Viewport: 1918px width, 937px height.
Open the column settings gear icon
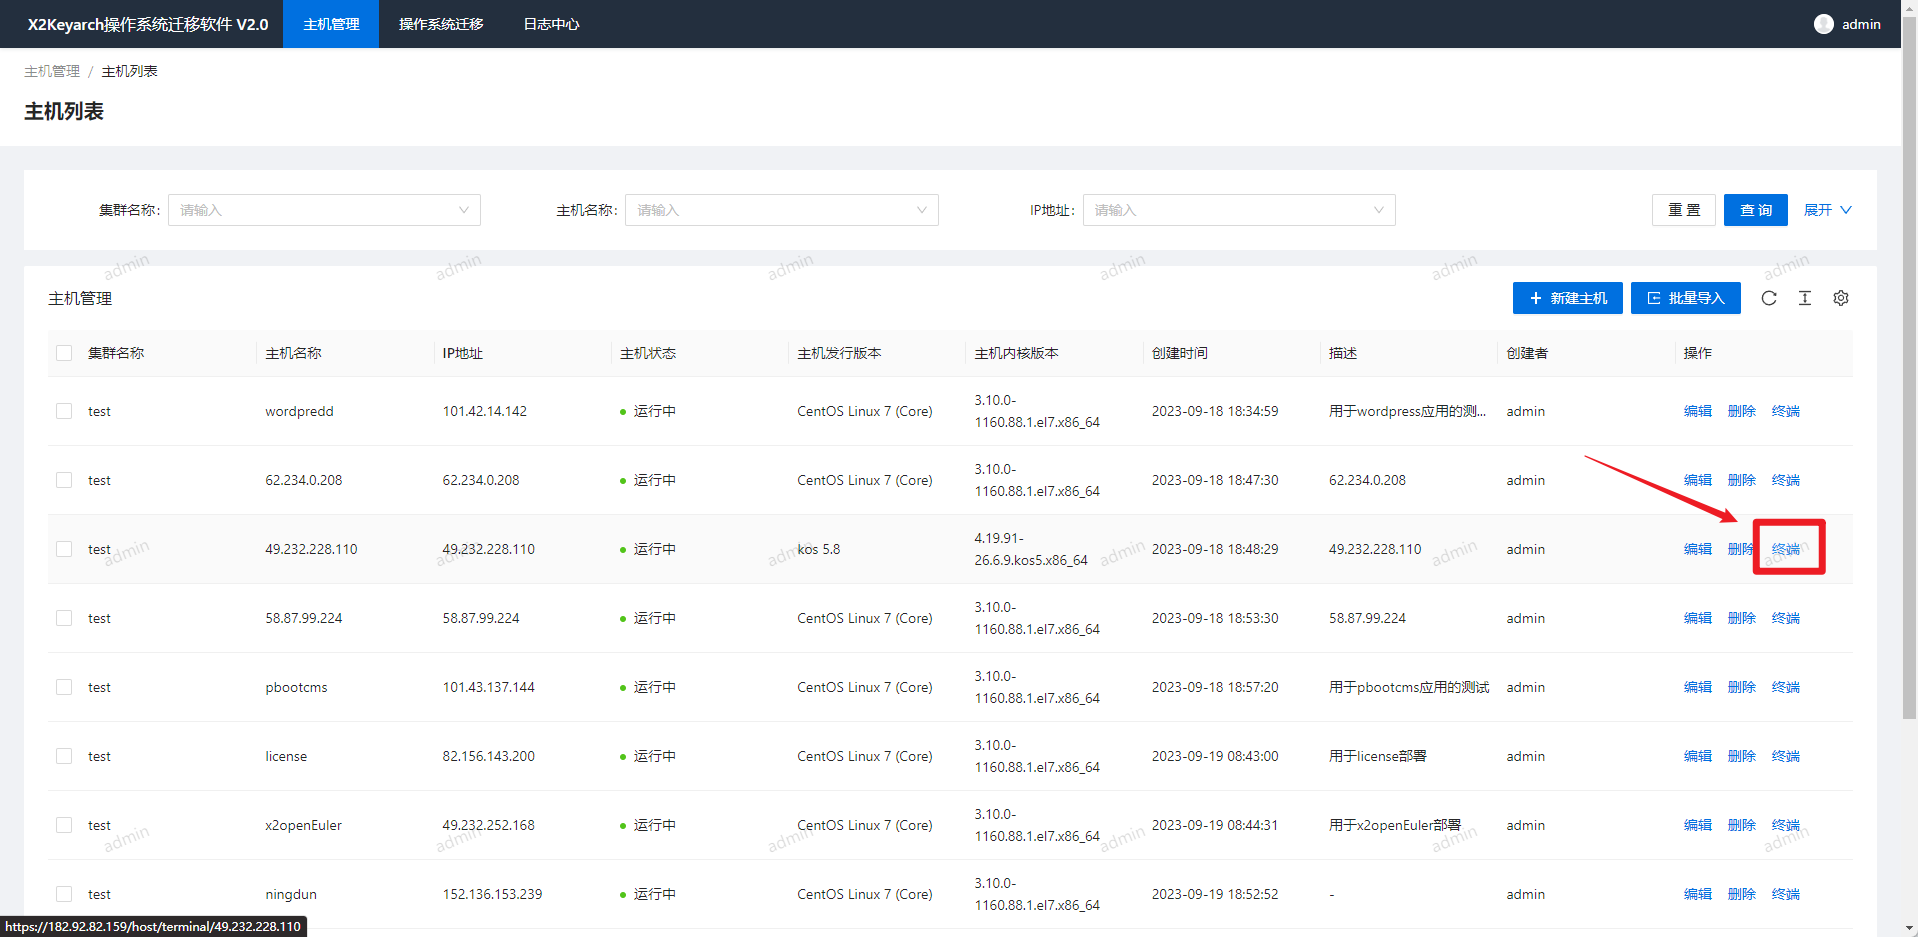(1840, 298)
